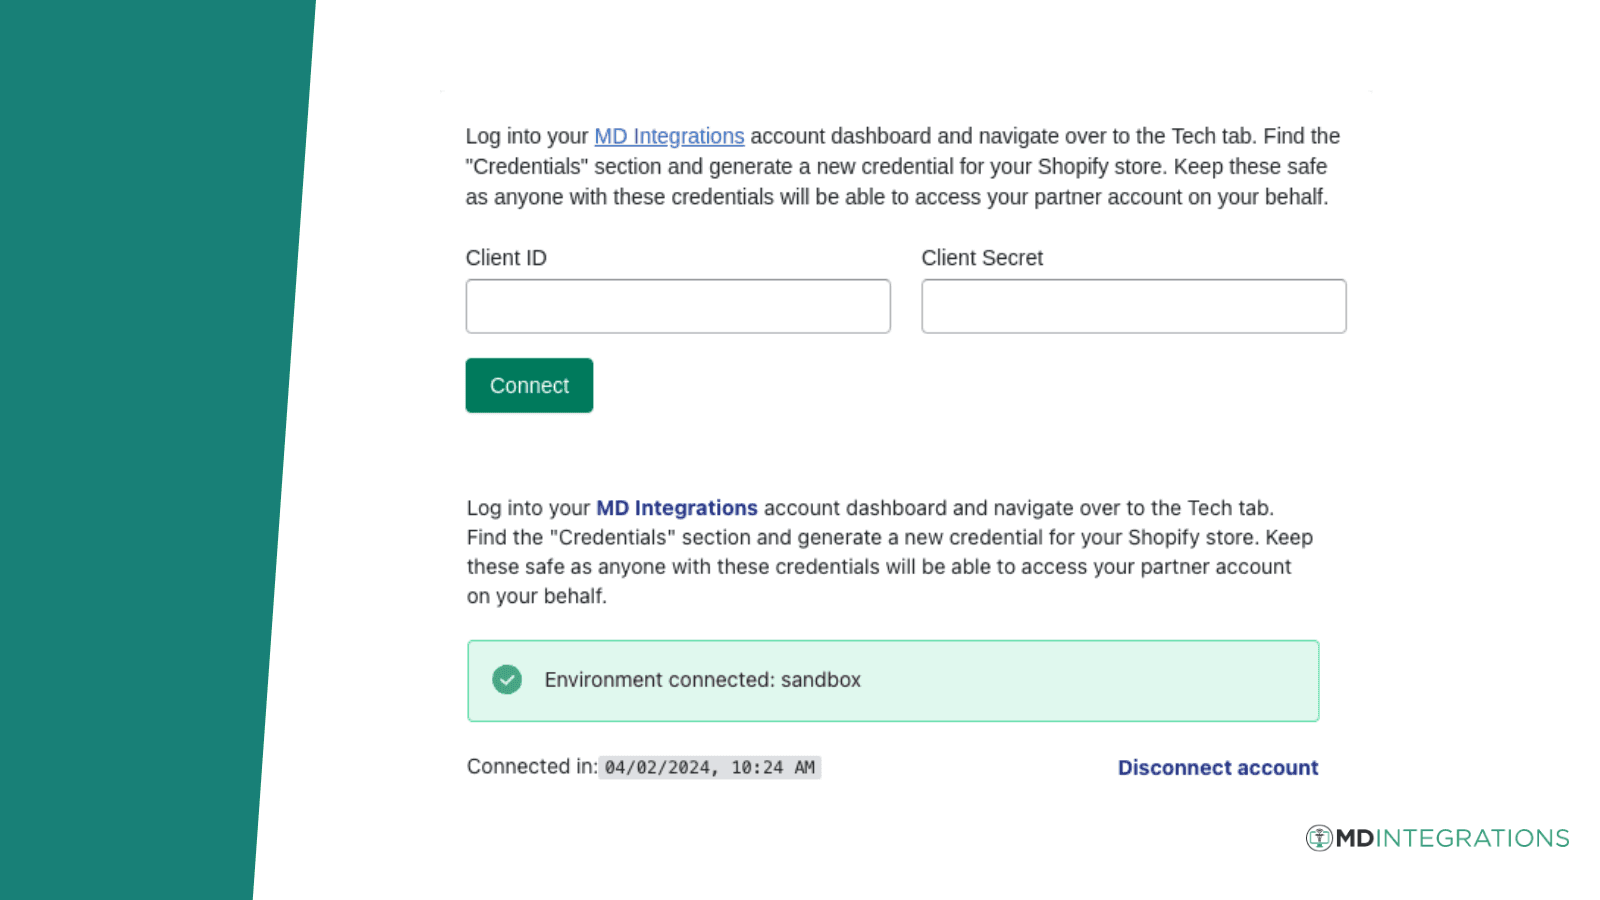Click the MD Integrations brand mark bottom right
The height and width of the screenshot is (900, 1600).
pyautogui.click(x=1437, y=838)
